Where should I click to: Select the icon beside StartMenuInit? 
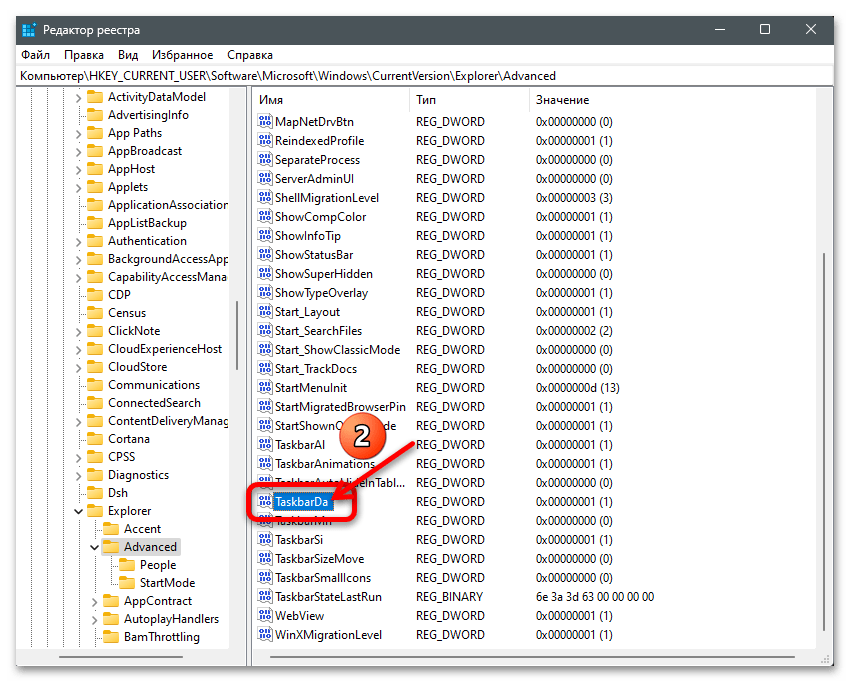265,387
